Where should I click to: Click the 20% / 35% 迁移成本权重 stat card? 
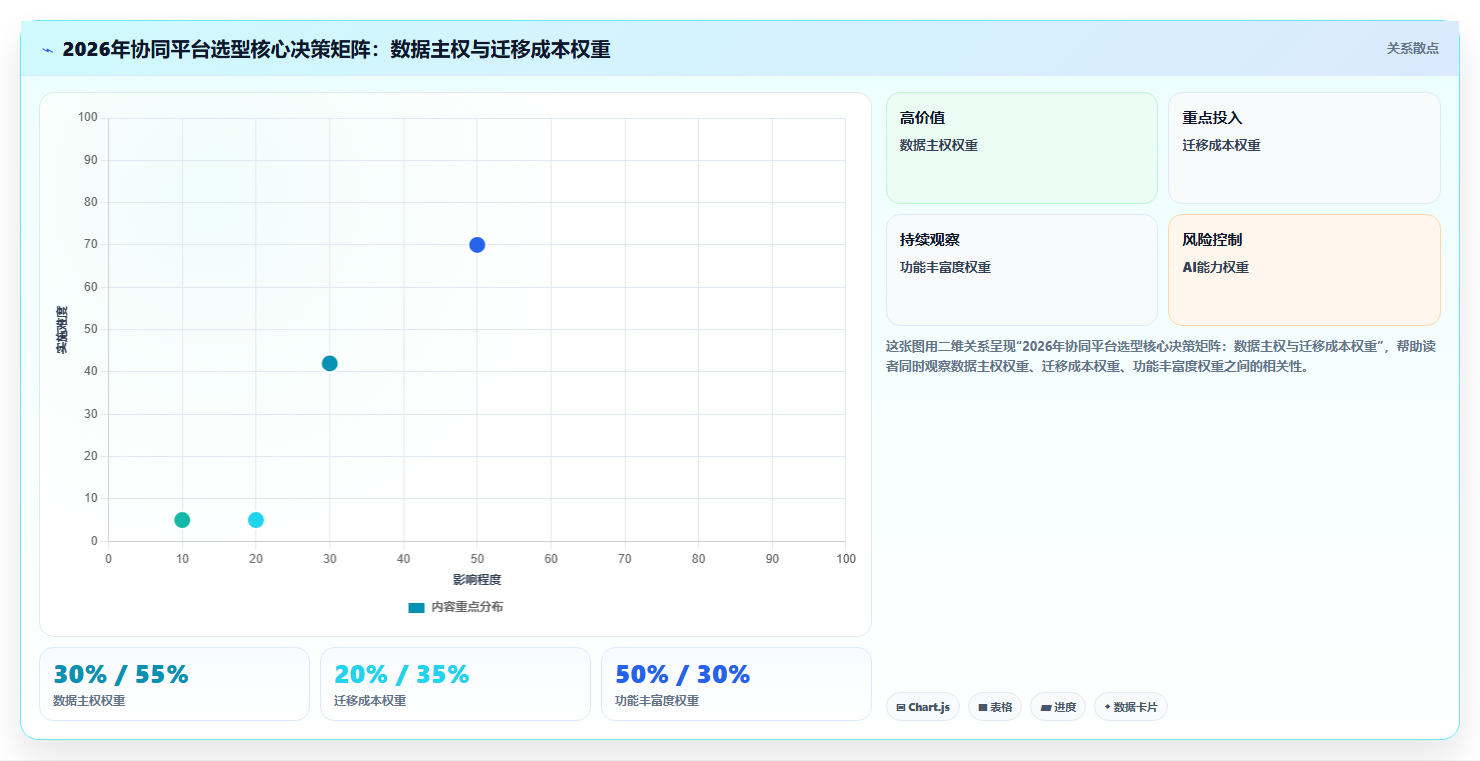click(455, 684)
